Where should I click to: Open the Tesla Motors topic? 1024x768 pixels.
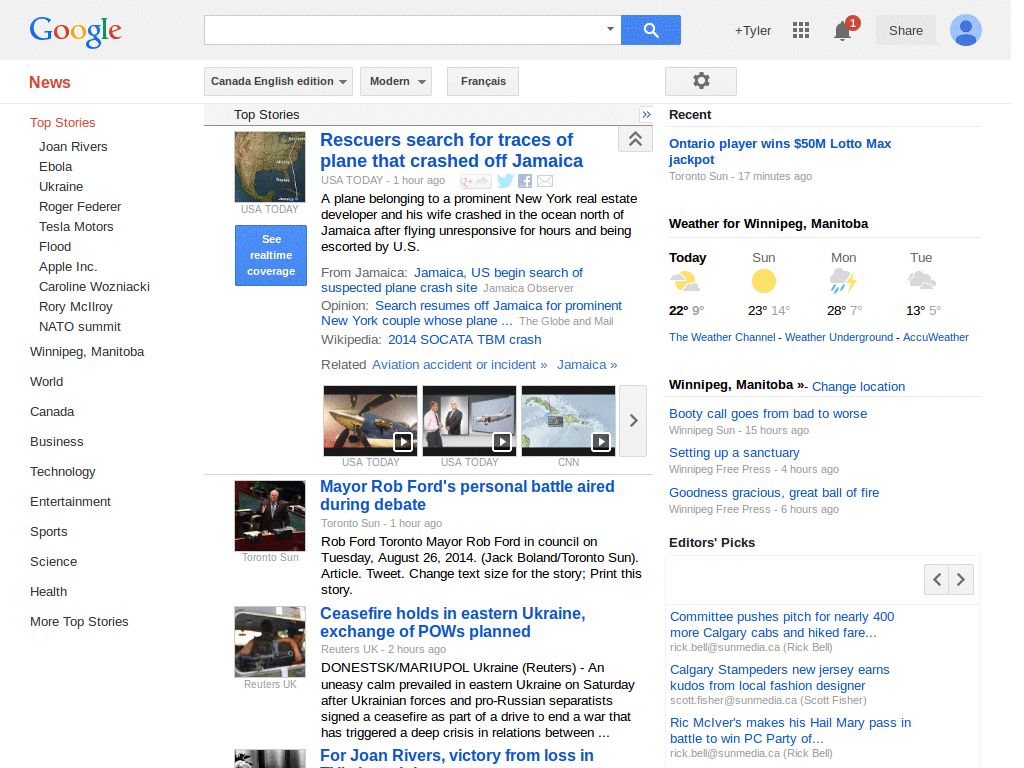76,227
